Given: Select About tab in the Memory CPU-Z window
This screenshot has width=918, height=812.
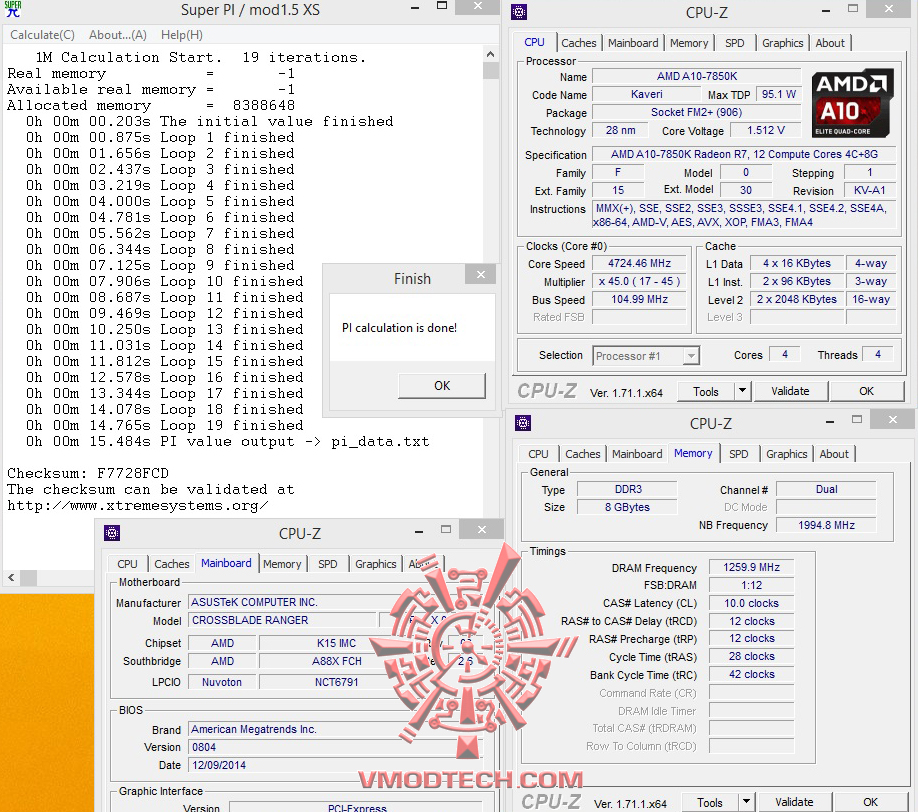Looking at the screenshot, I should tap(834, 454).
